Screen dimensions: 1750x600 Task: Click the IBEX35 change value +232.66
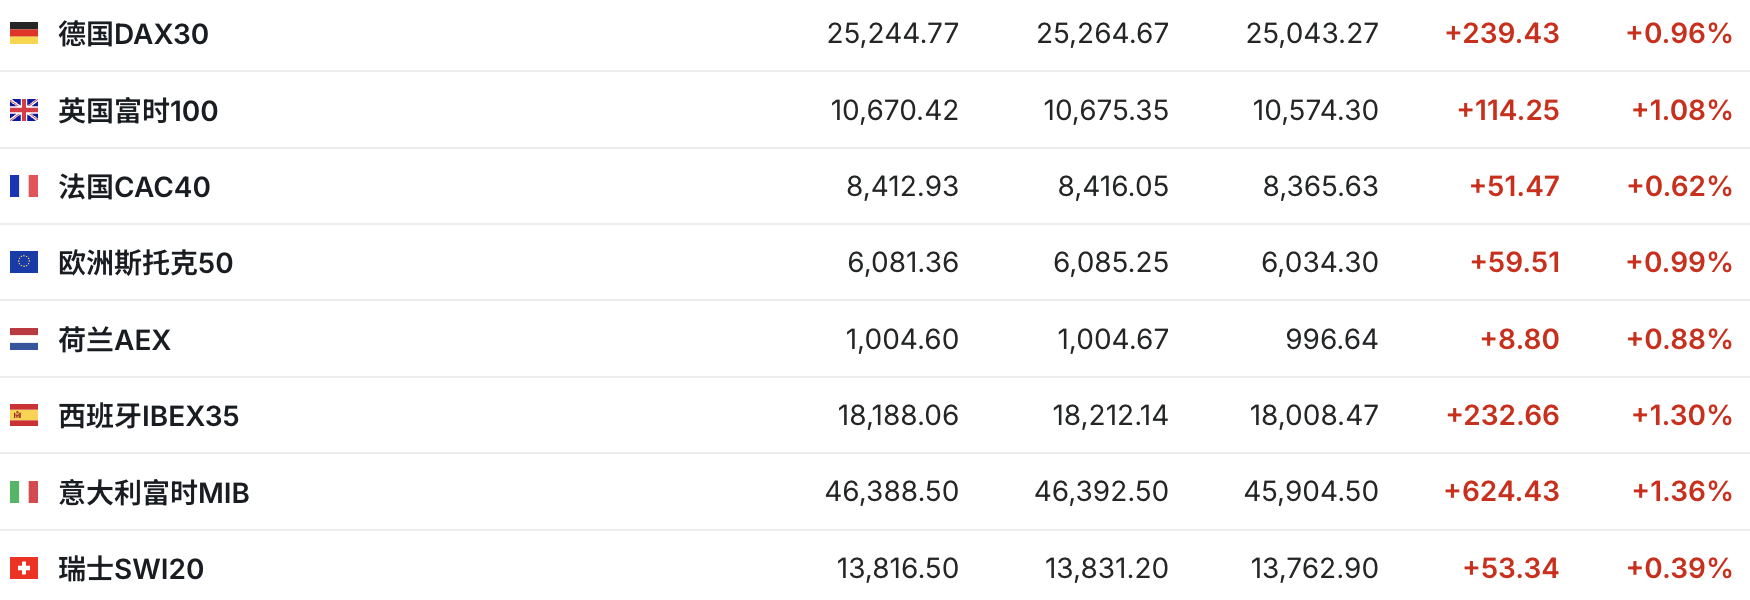point(1502,415)
